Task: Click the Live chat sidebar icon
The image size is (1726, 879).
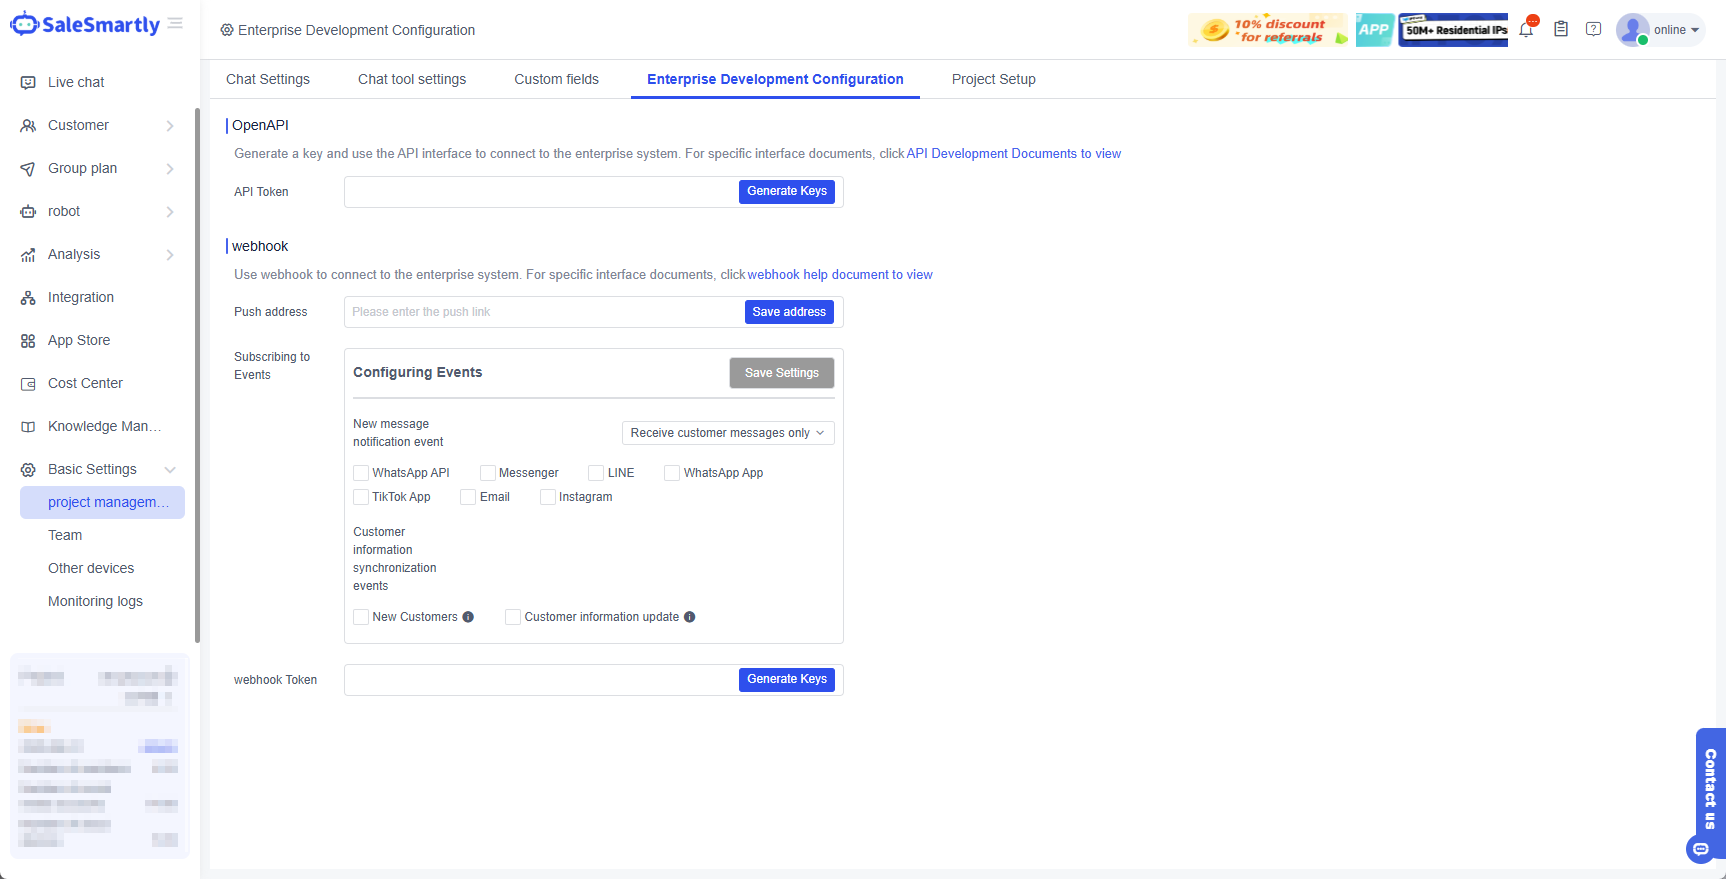Action: pos(28,83)
